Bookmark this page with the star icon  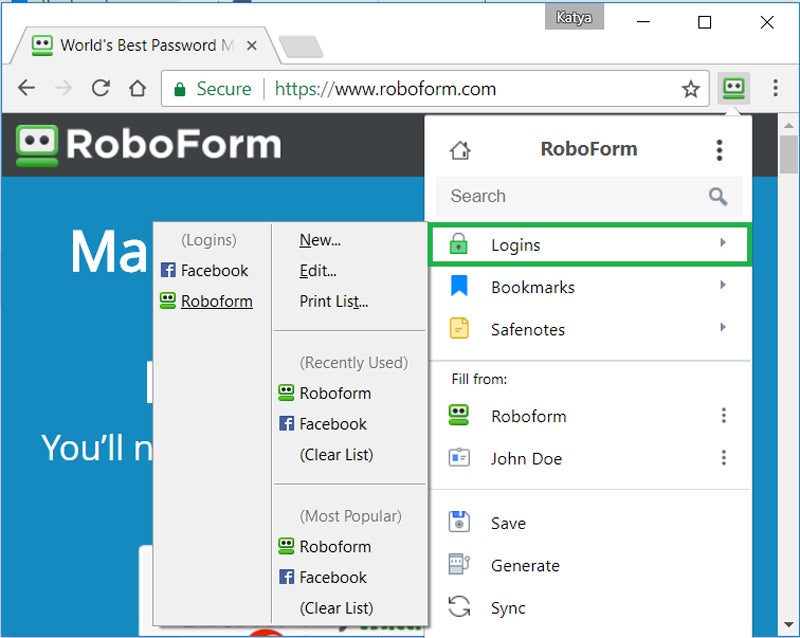click(691, 89)
